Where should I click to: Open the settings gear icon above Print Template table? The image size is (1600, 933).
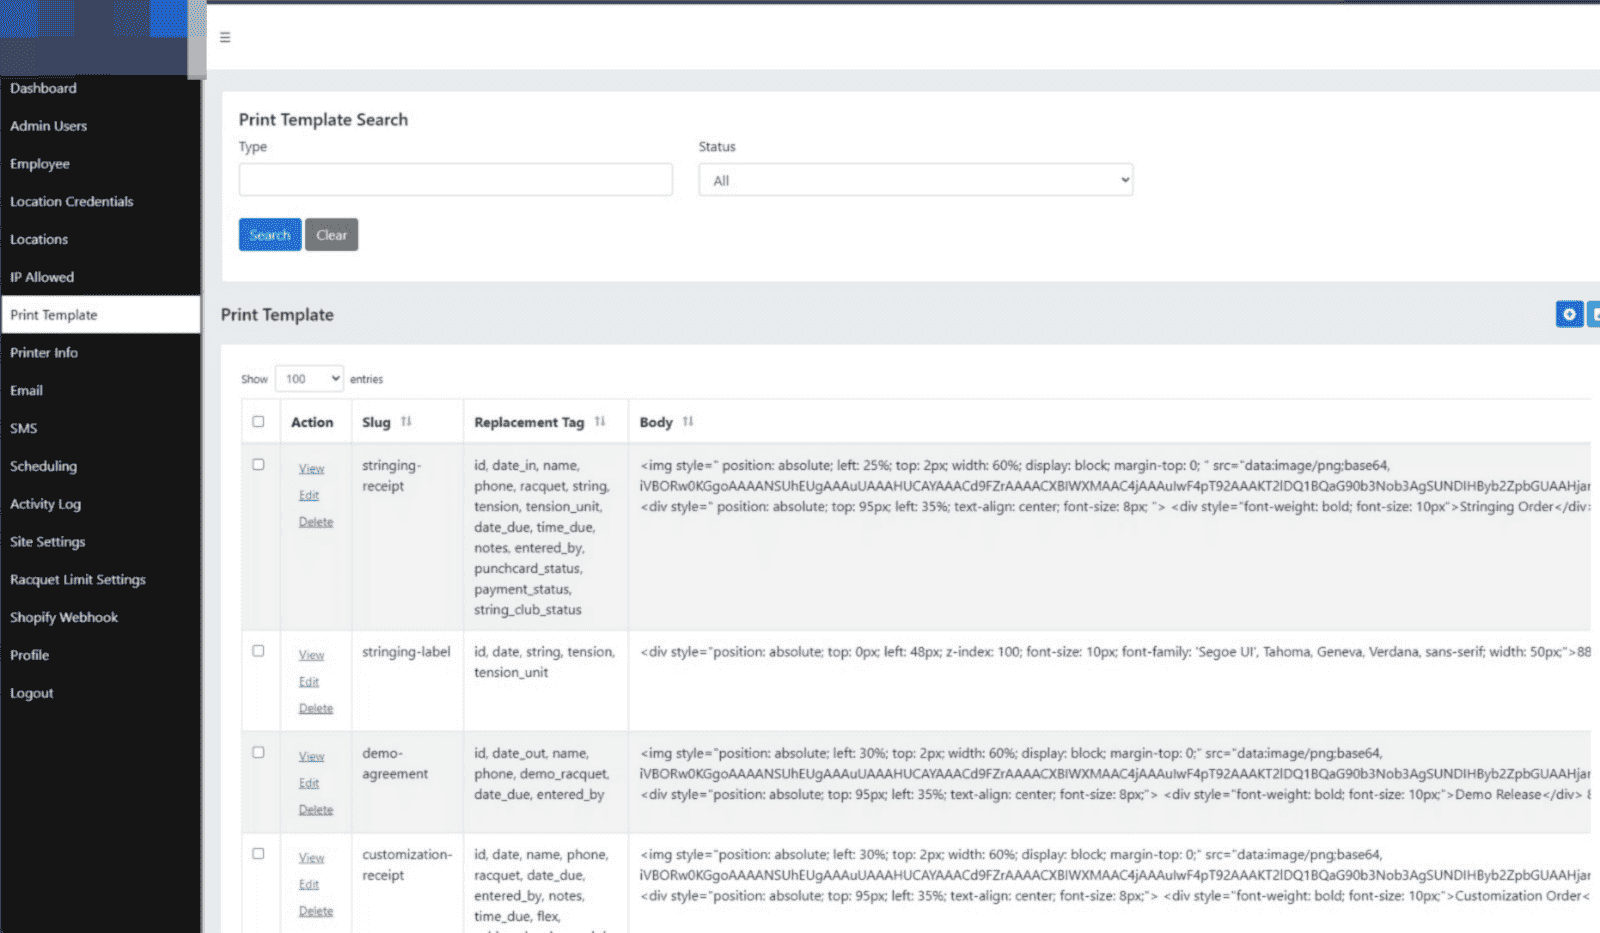(x=1568, y=314)
